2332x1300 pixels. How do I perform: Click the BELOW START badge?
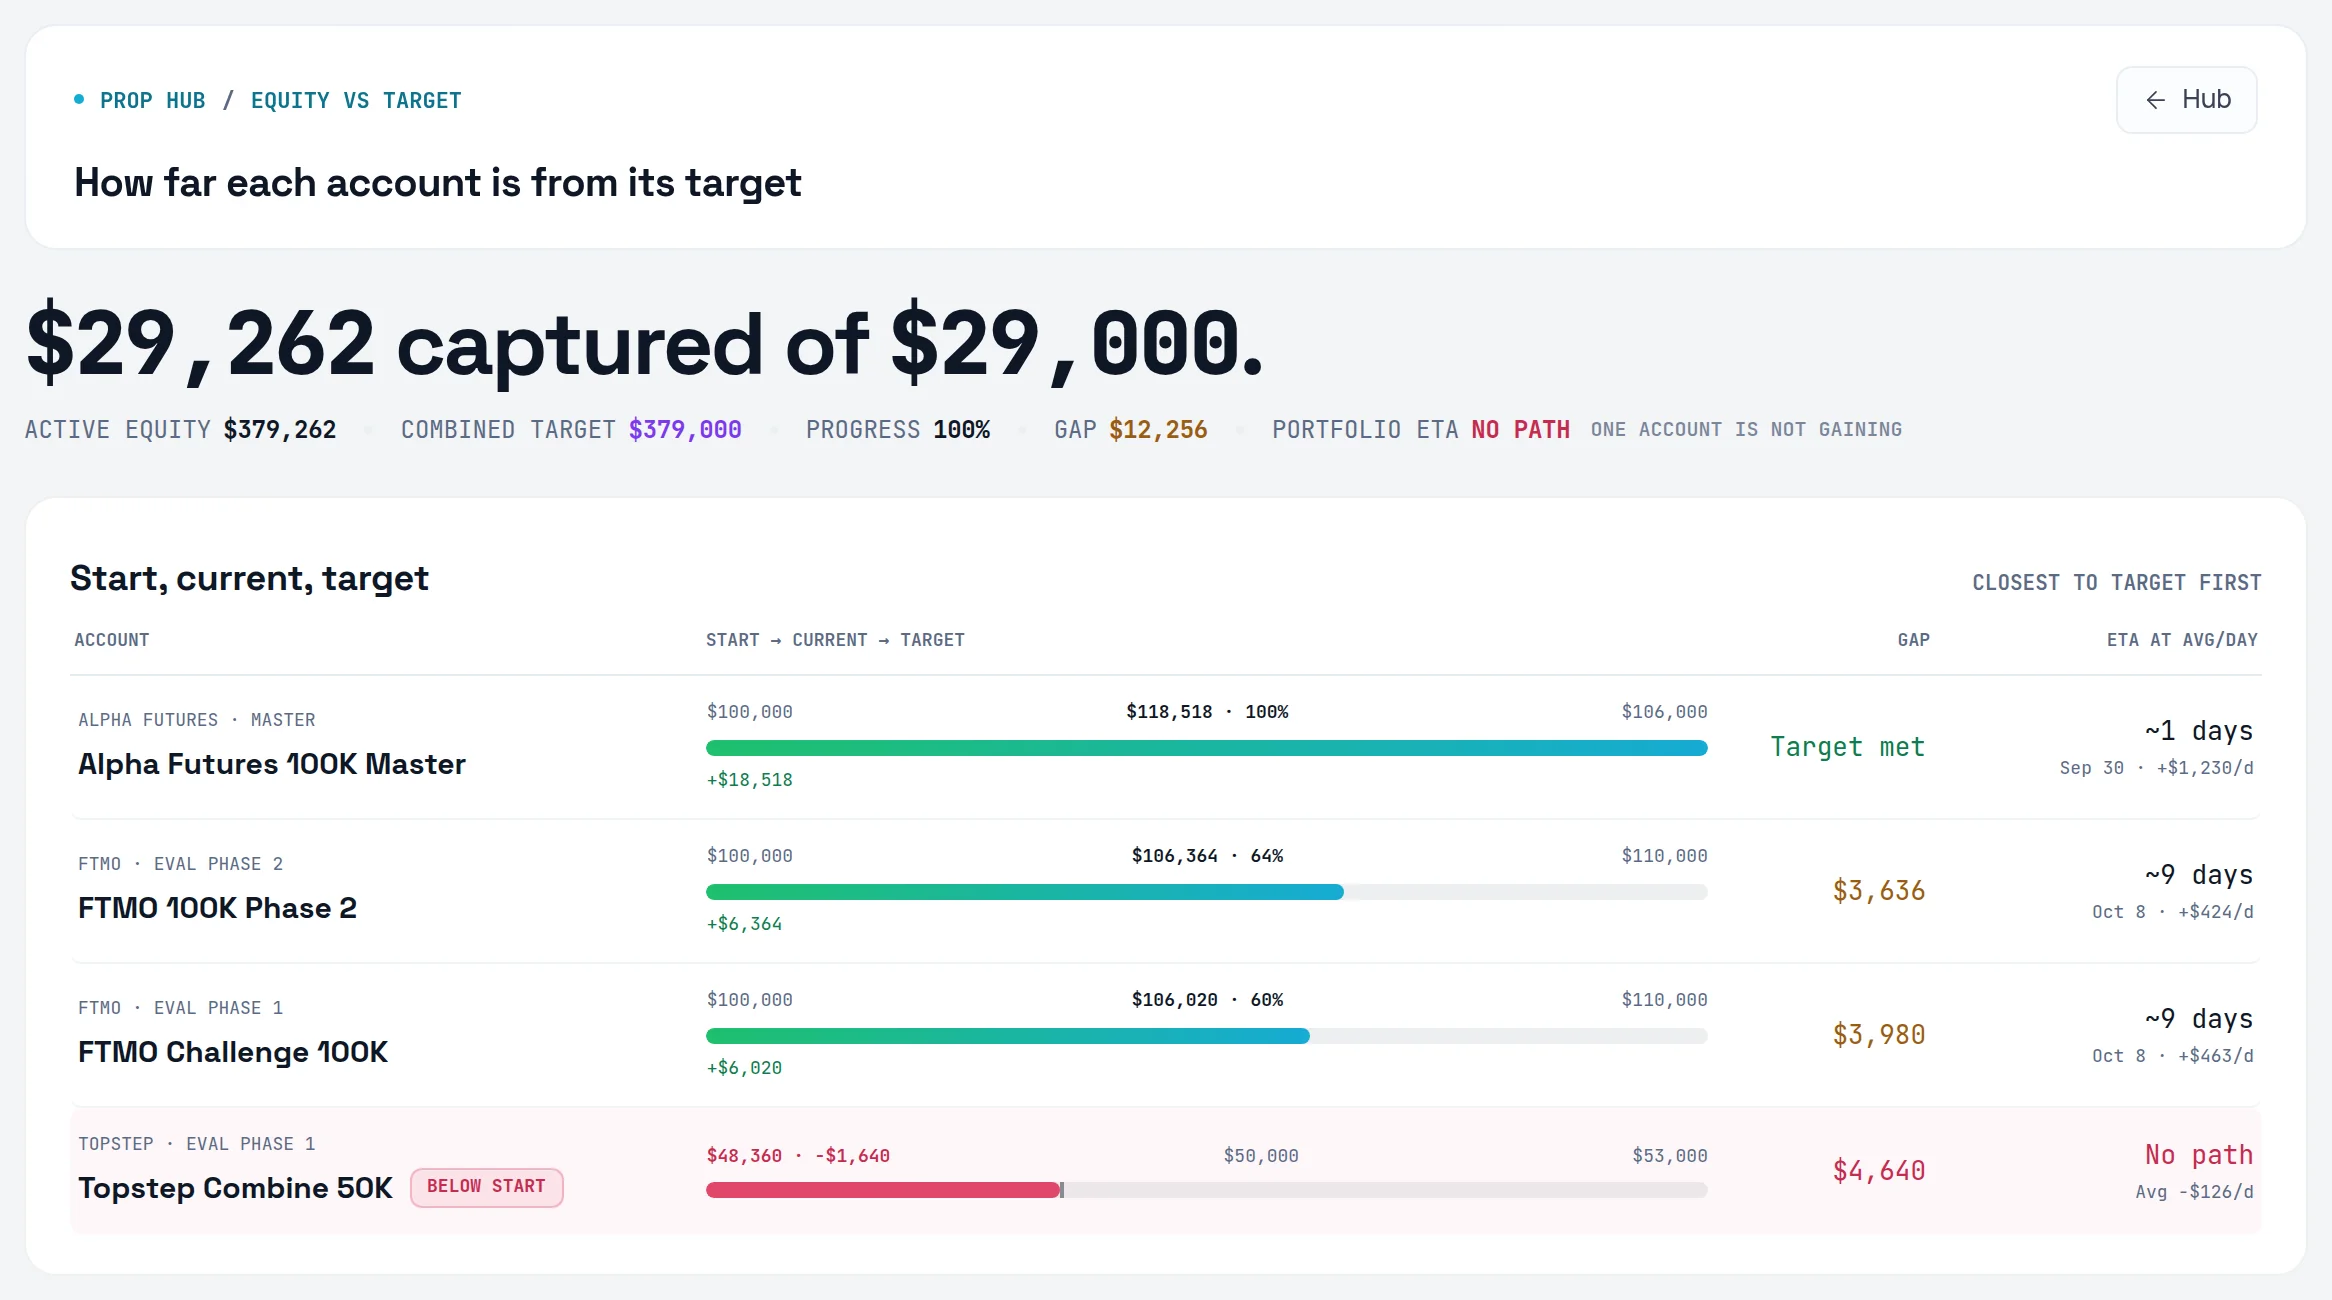click(x=487, y=1187)
